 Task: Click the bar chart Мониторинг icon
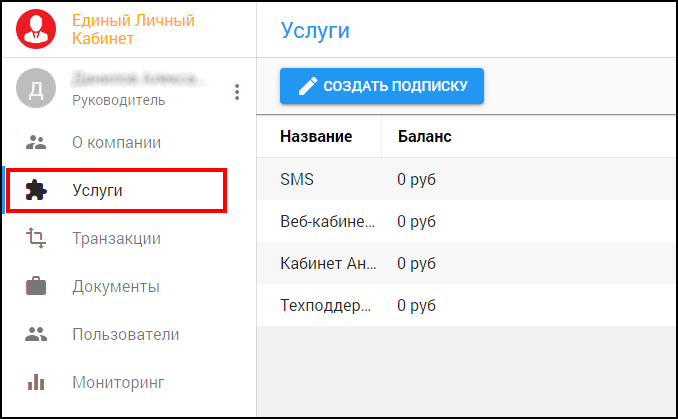point(36,382)
